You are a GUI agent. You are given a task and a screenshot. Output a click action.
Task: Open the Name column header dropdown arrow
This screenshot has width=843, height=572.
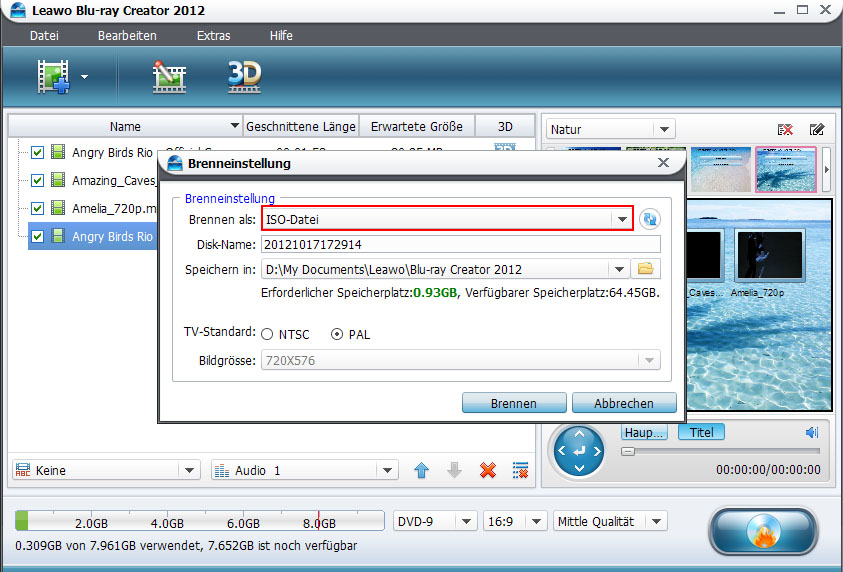(234, 126)
